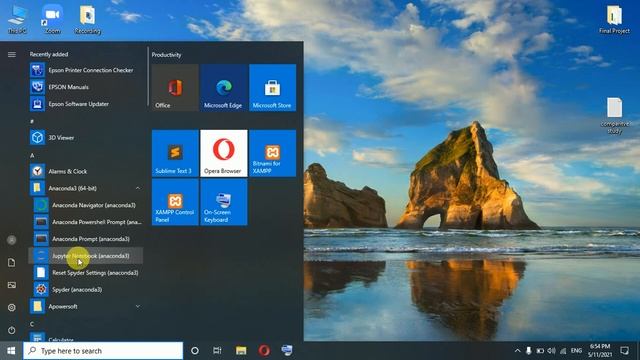Click the ENG language indicator
640x360 pixels.
(x=576, y=351)
